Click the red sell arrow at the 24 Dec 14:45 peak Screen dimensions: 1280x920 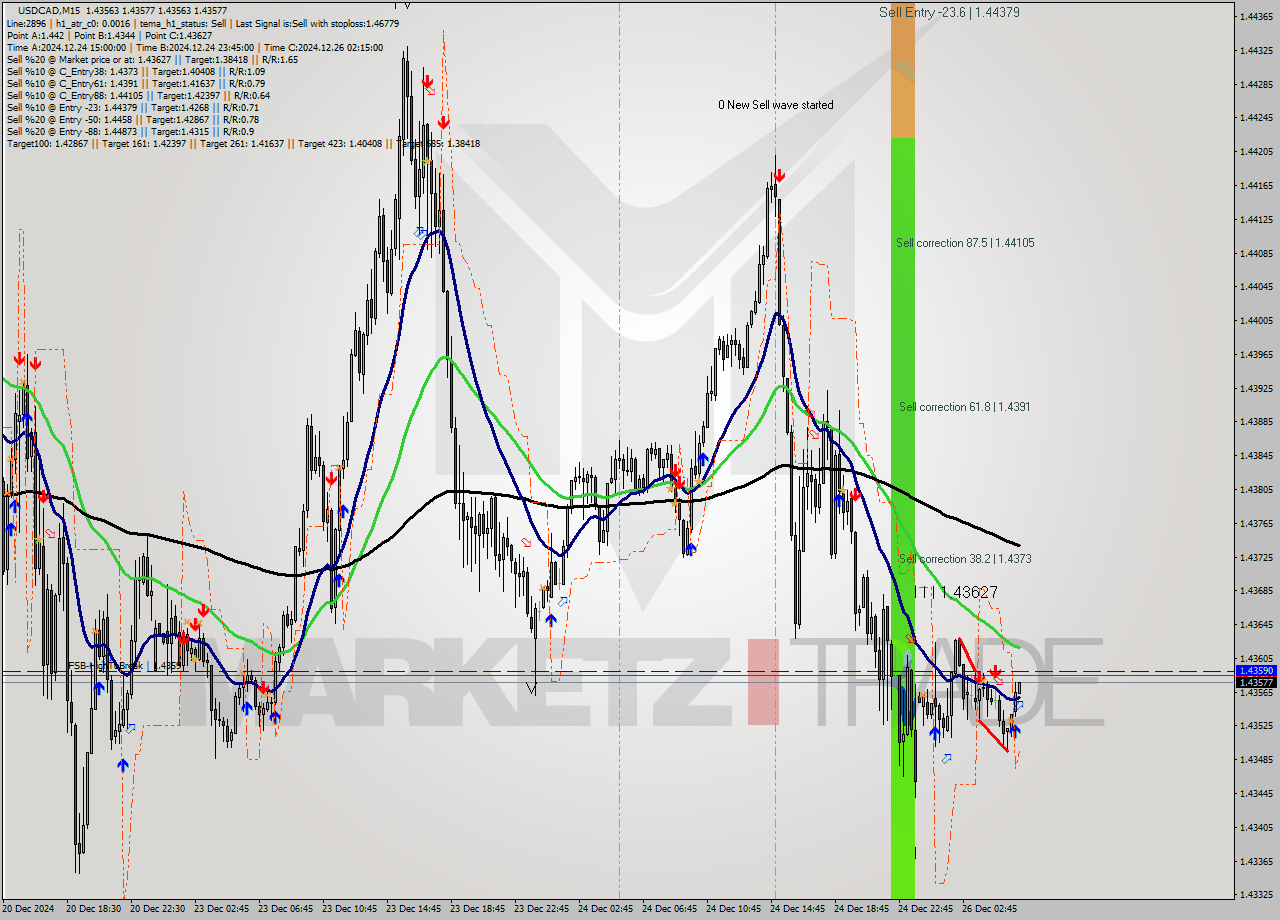(779, 175)
